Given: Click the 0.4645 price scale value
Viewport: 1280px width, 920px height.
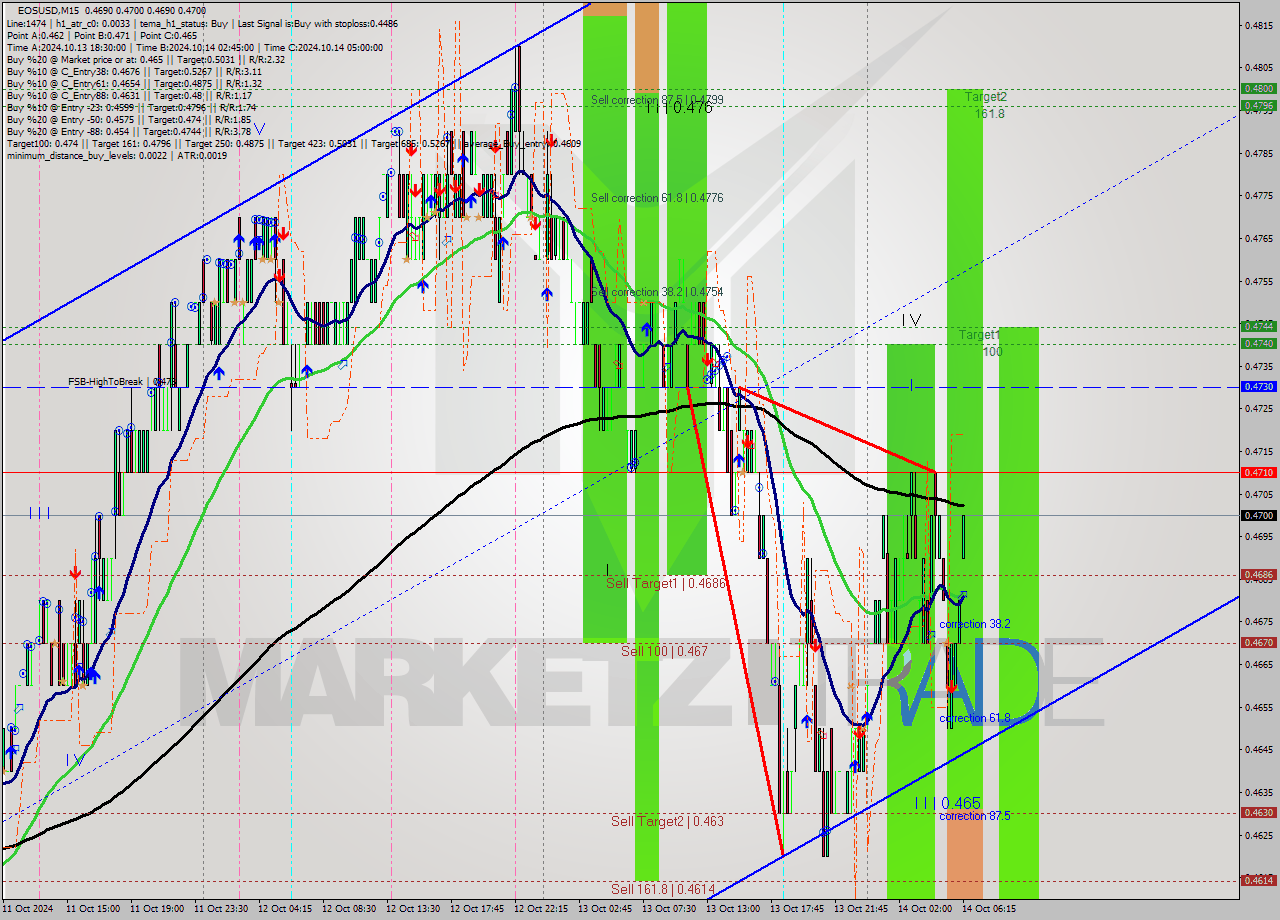Looking at the screenshot, I should pos(1257,749).
